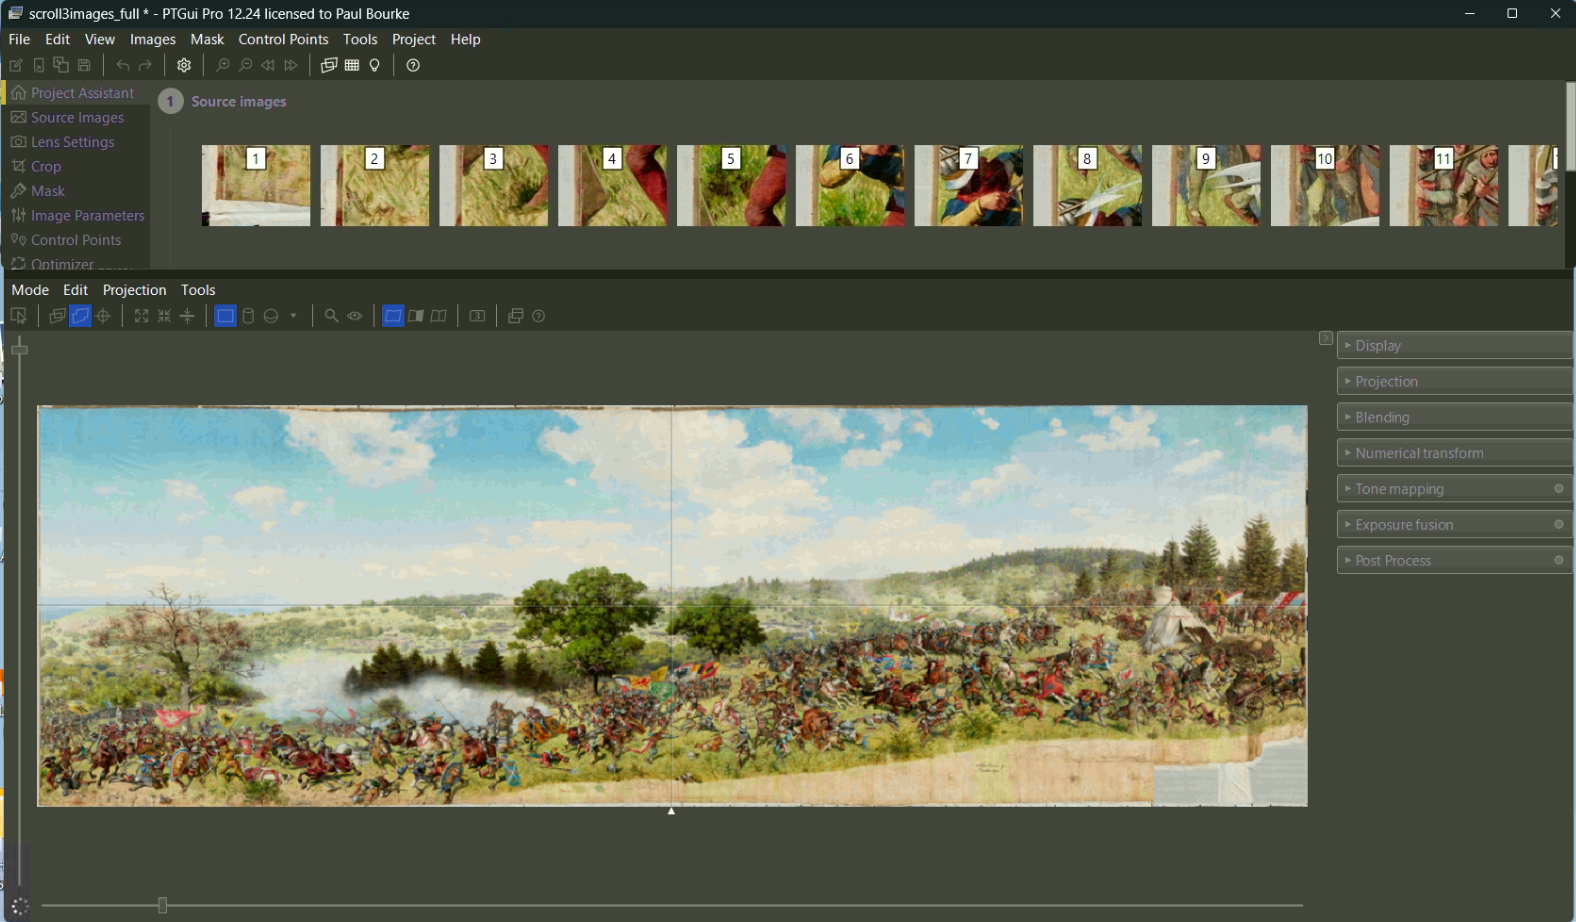This screenshot has height=922, width=1576.
Task: Select the set center point crosshair icon
Action: click(x=103, y=316)
